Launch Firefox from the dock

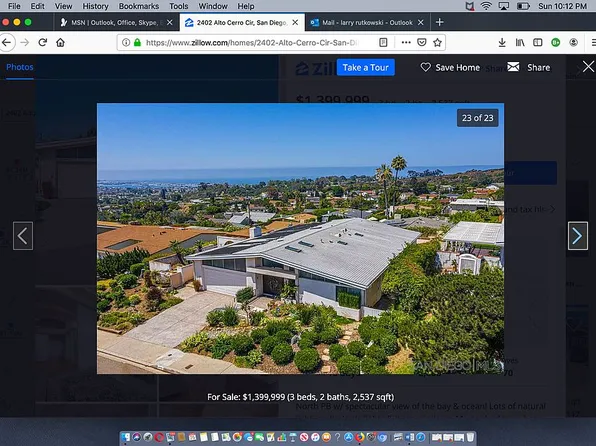360,437
